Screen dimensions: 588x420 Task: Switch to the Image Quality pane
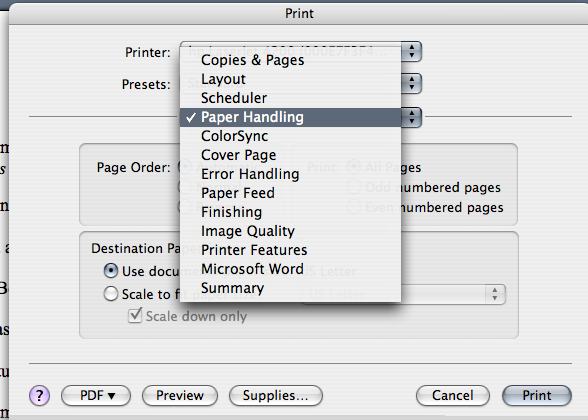click(290, 231)
